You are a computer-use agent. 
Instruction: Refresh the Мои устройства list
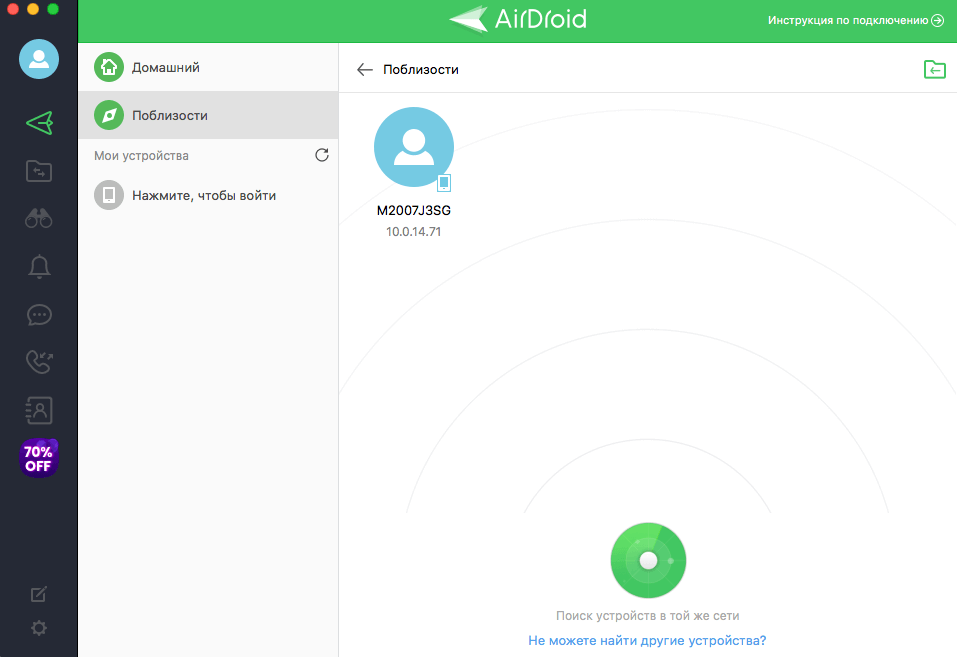coord(322,155)
